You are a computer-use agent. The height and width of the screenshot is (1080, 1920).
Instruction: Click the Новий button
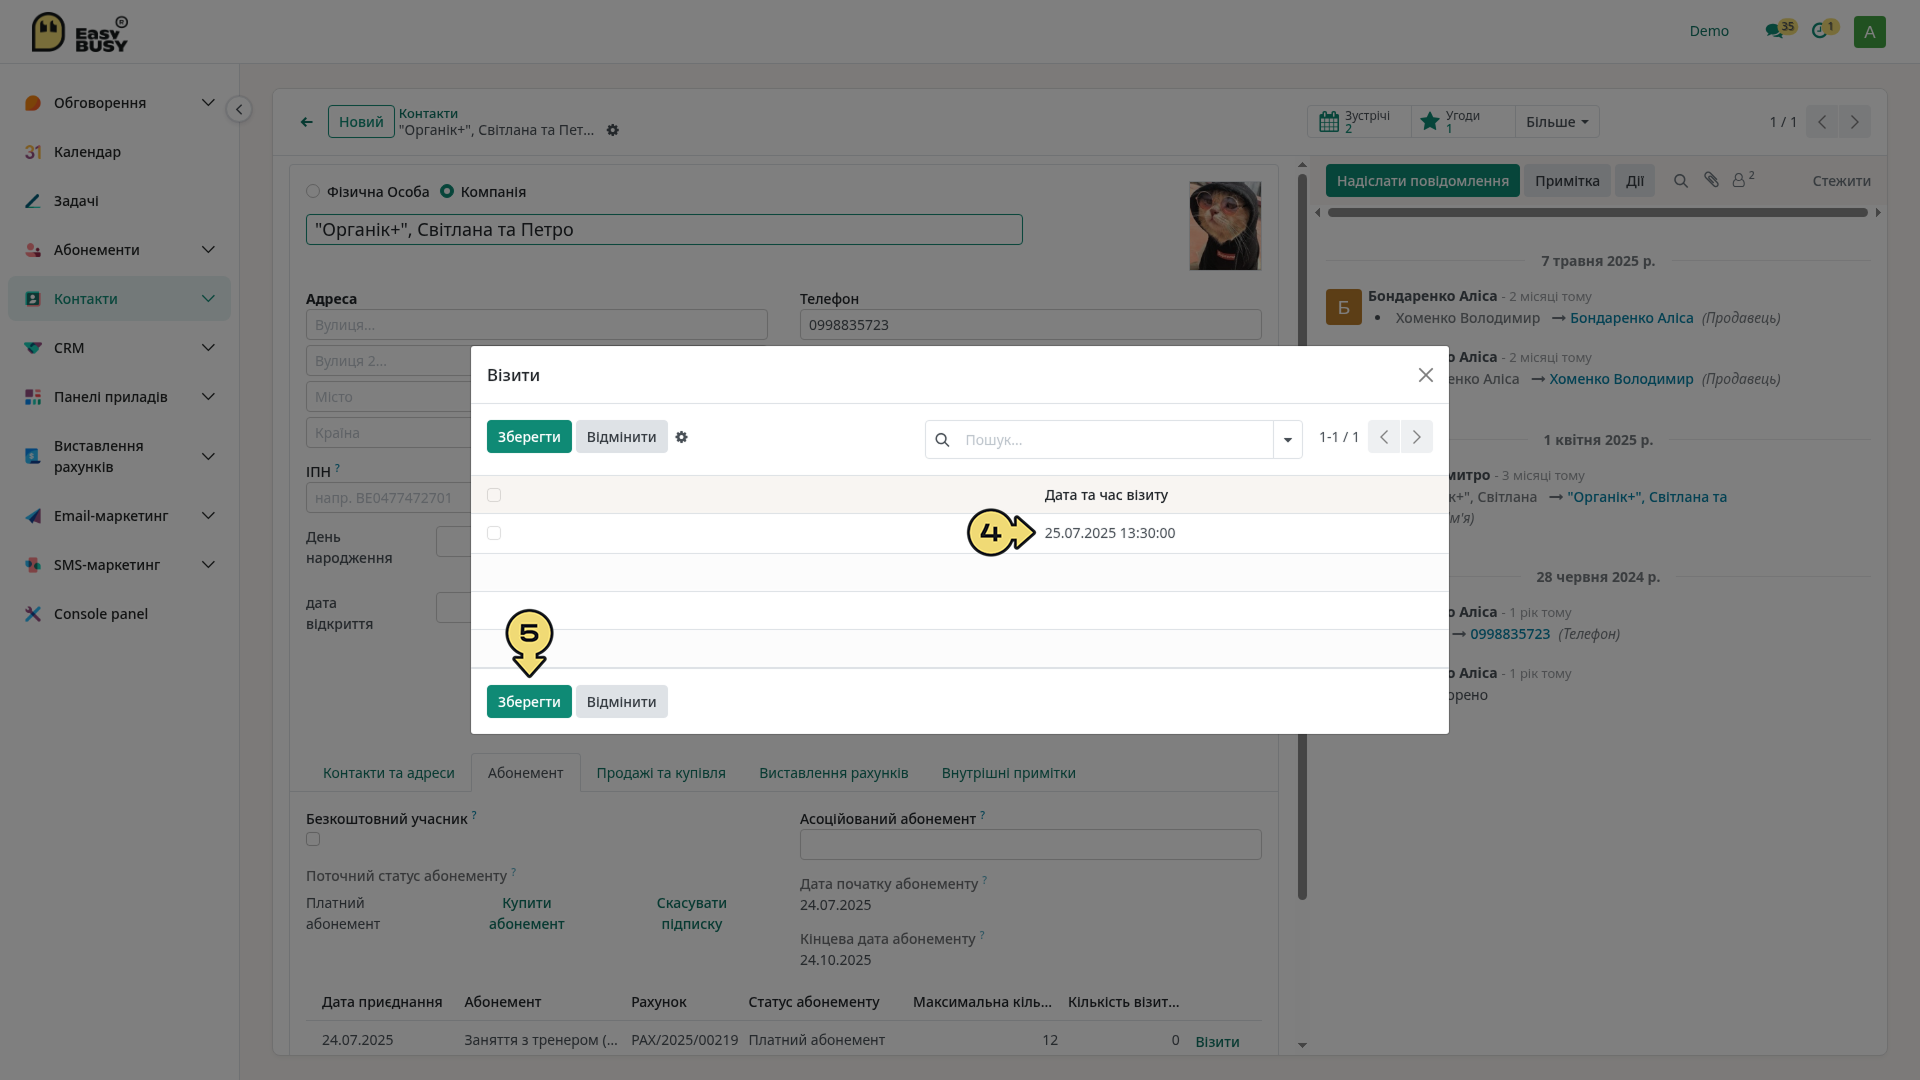click(x=361, y=122)
